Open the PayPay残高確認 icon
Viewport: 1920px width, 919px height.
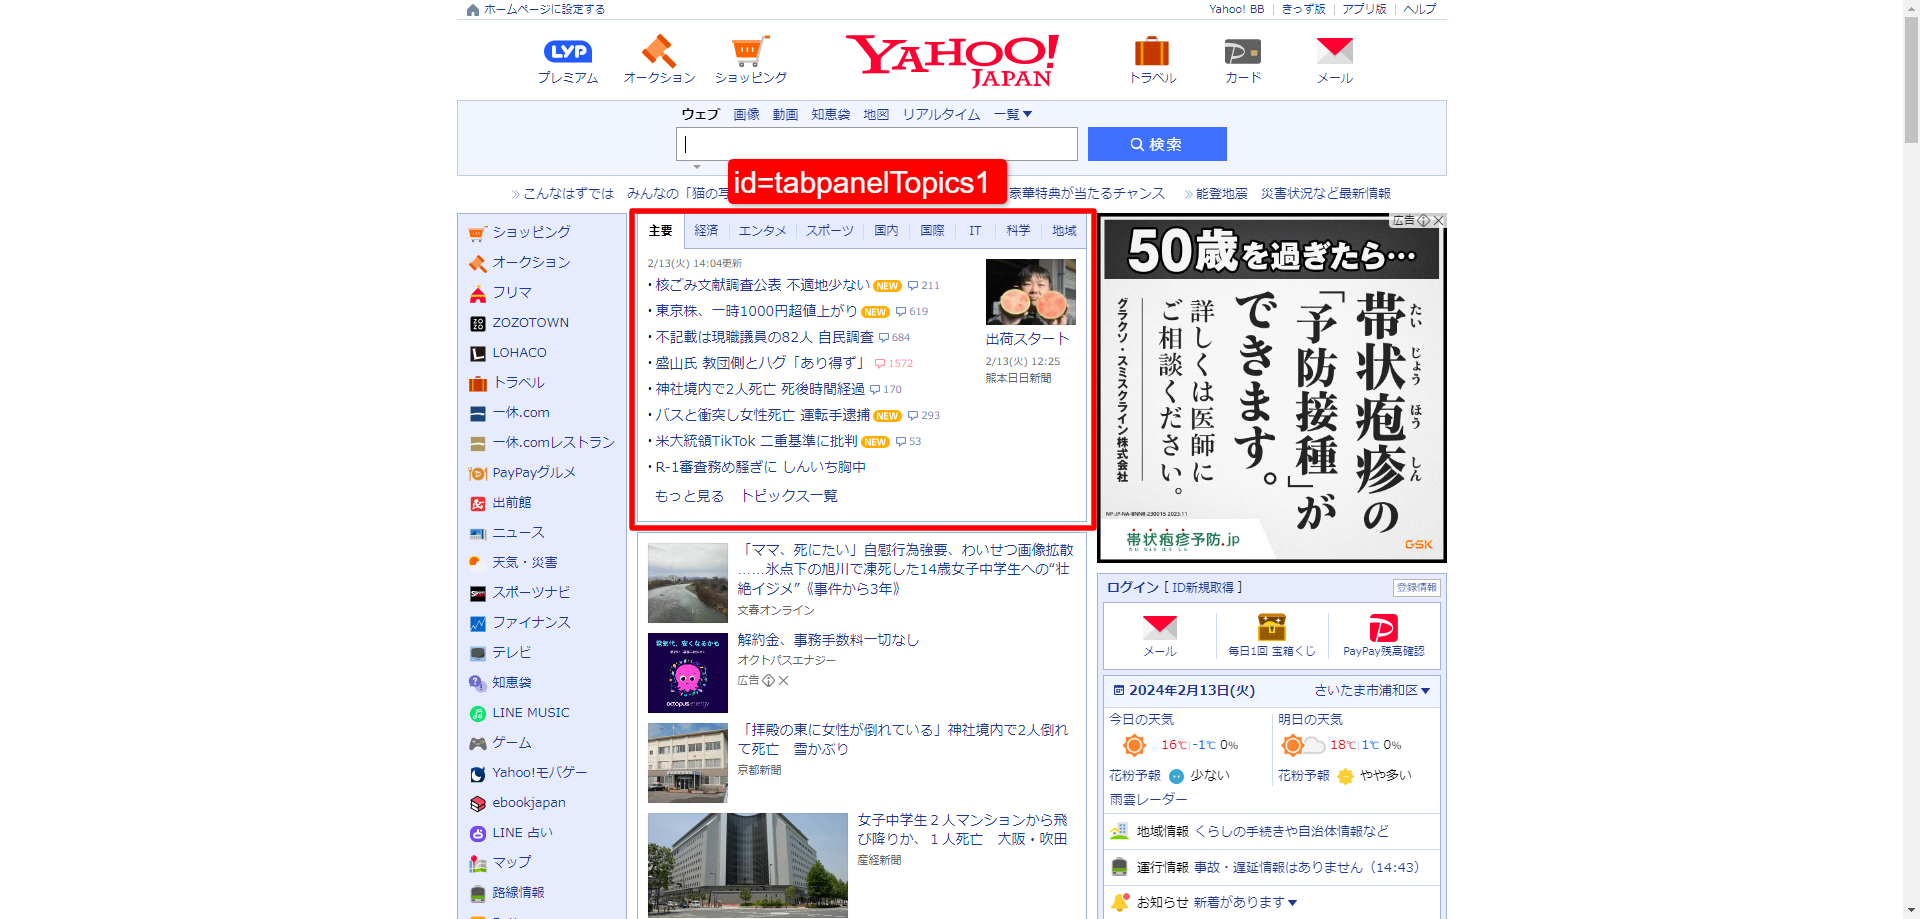click(1383, 627)
